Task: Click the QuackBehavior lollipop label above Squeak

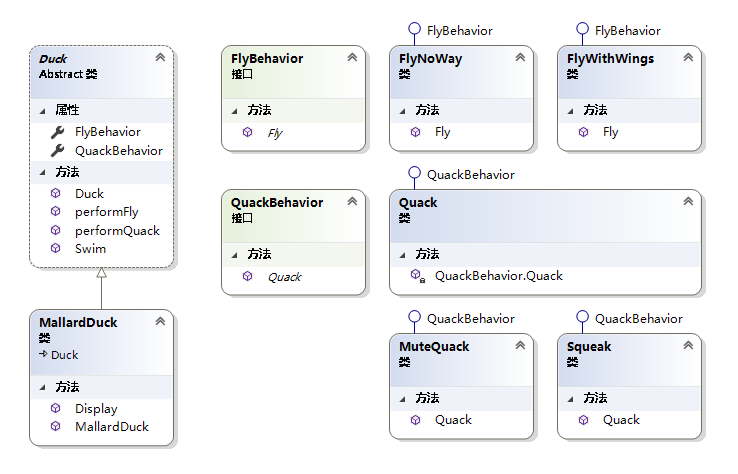Action: tap(638, 318)
